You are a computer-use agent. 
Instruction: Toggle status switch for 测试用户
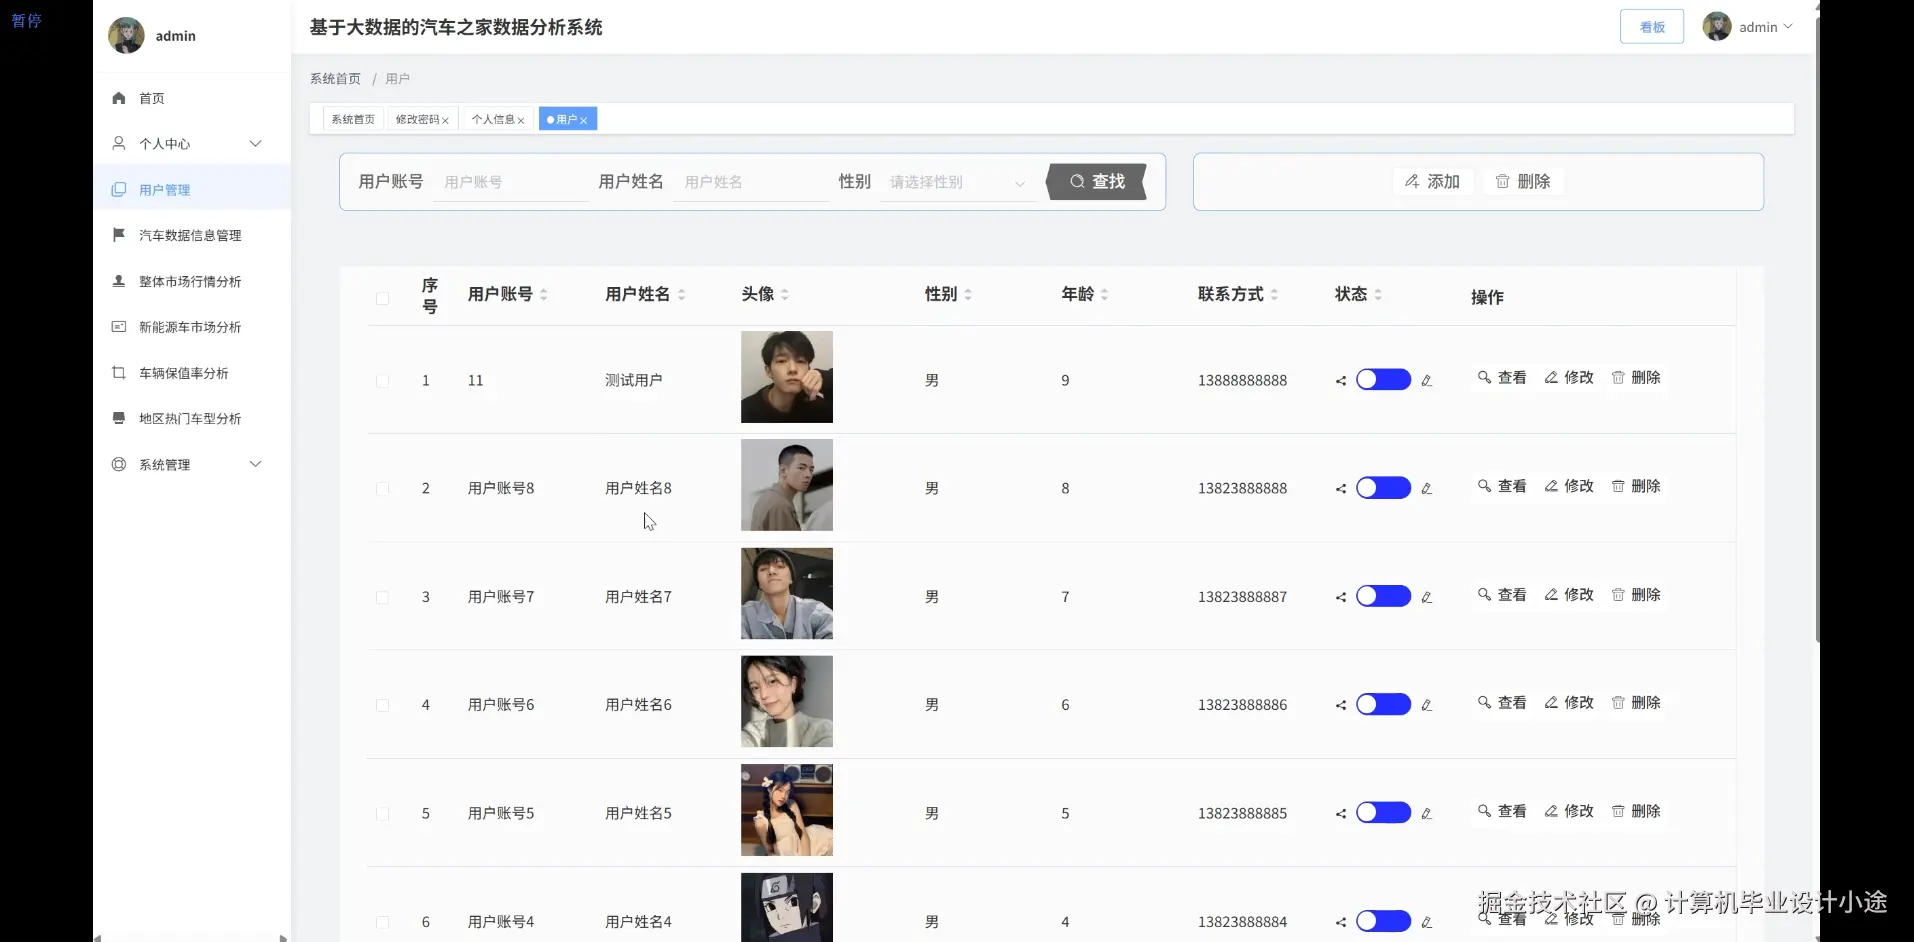click(x=1383, y=379)
